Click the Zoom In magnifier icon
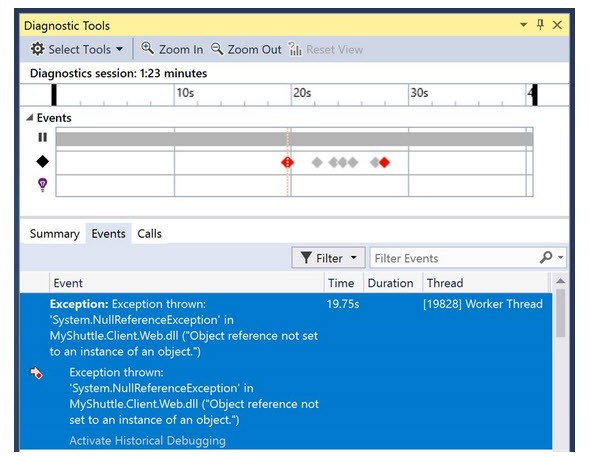This screenshot has width=589, height=456. point(147,48)
